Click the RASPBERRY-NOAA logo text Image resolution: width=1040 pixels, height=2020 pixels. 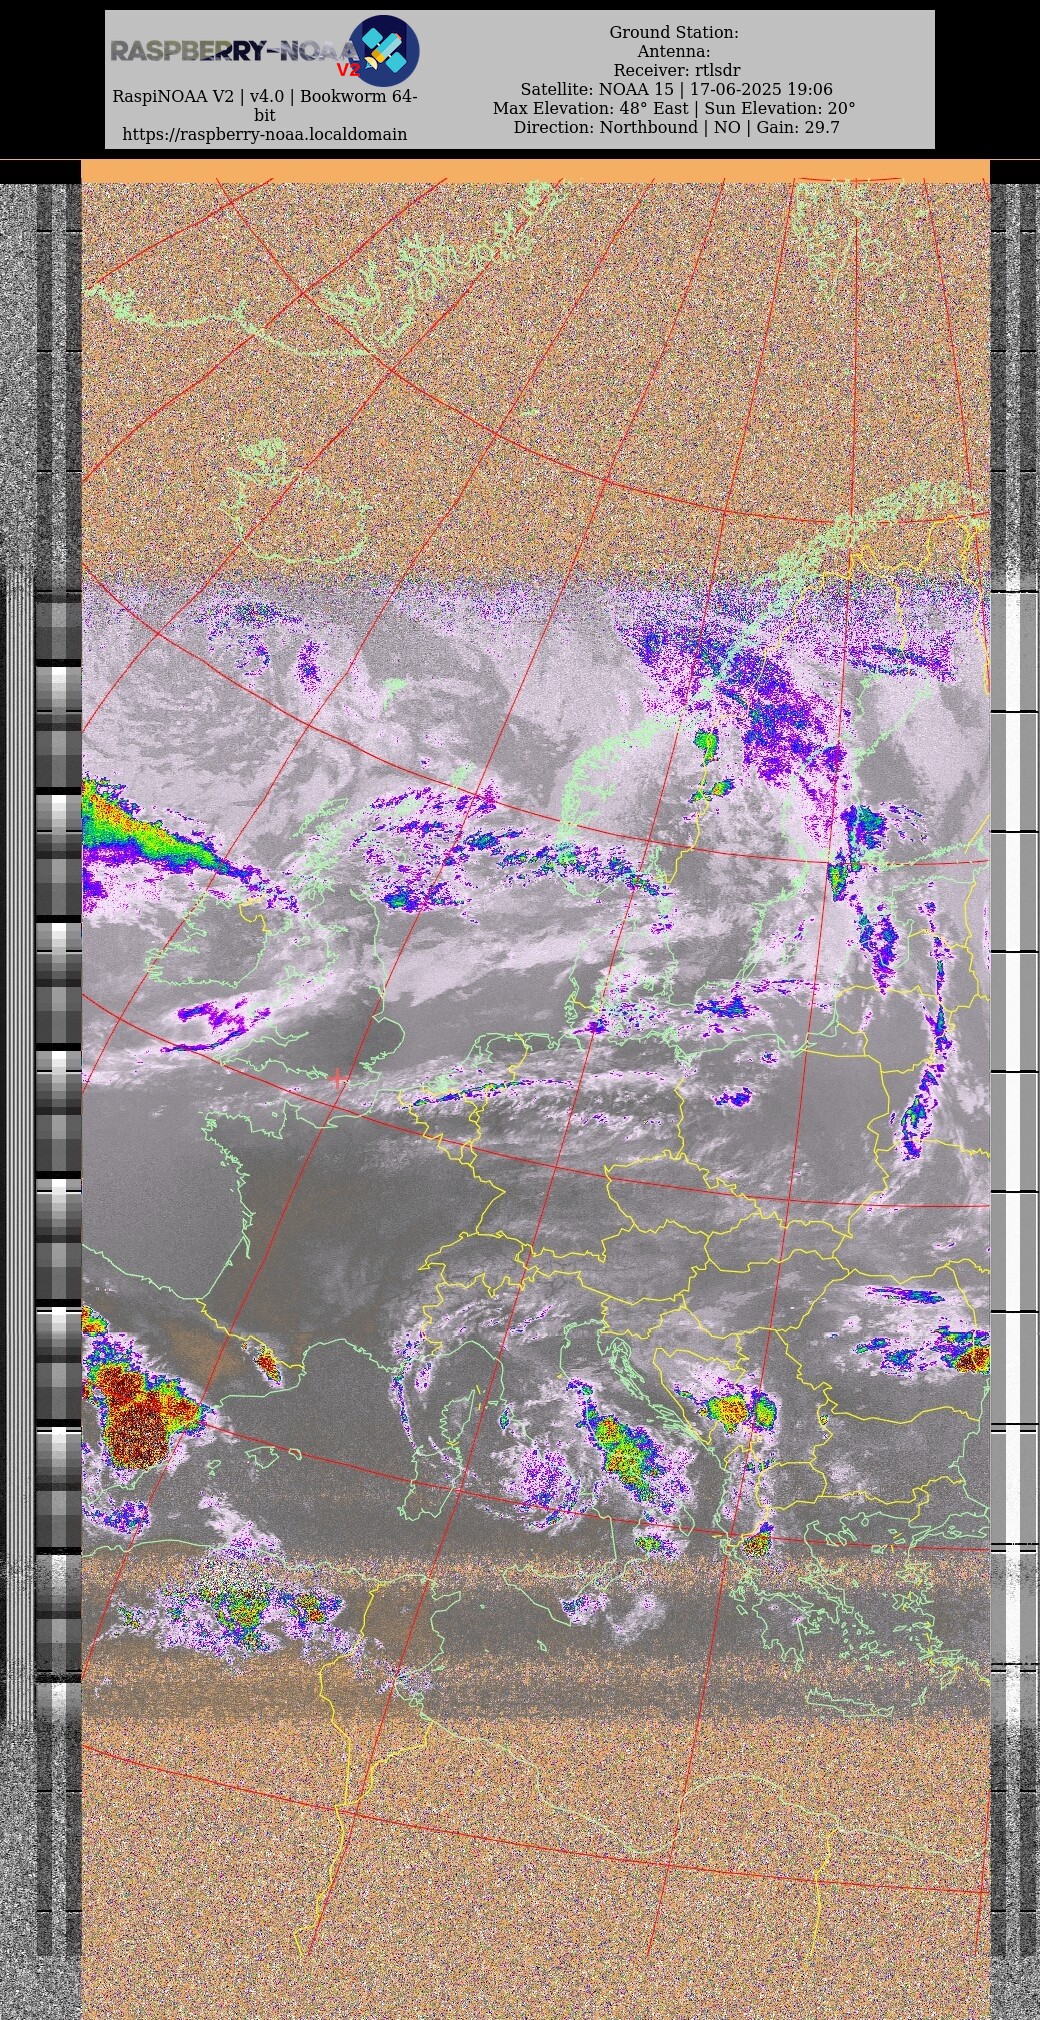click(x=234, y=52)
